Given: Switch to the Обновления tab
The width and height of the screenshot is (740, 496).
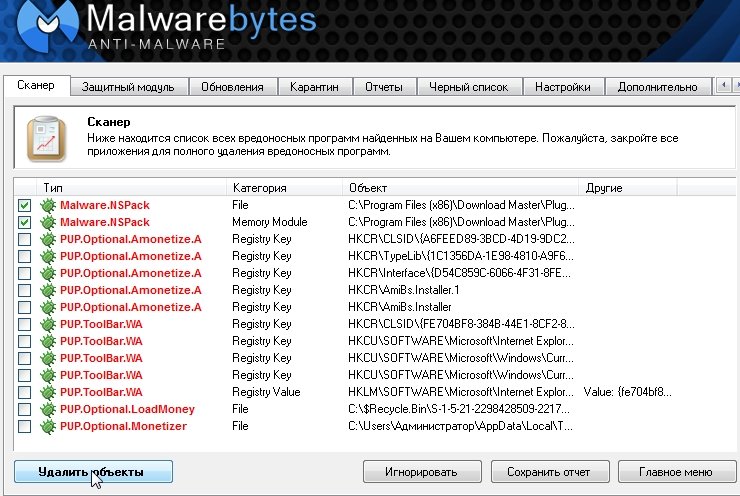Looking at the screenshot, I should (232, 87).
